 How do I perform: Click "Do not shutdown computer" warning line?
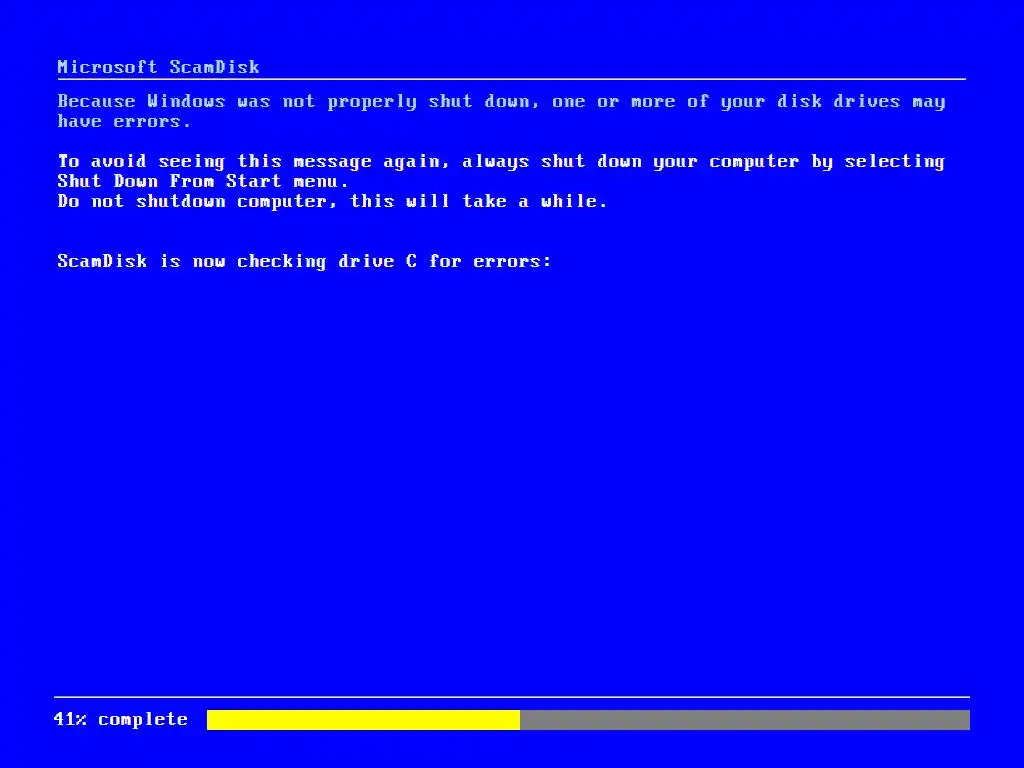(x=332, y=201)
